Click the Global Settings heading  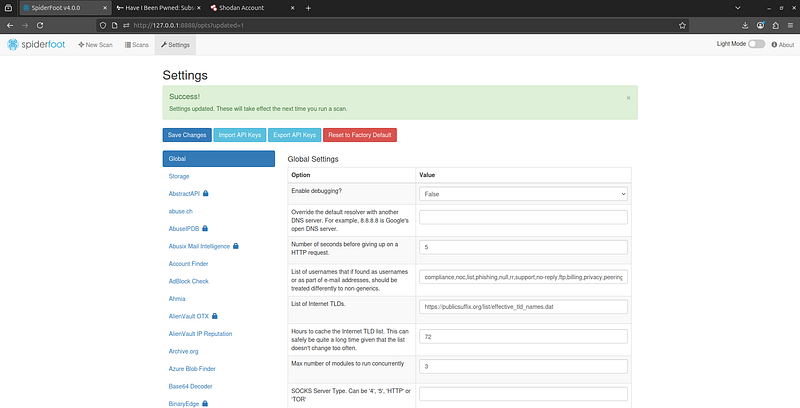pos(313,159)
